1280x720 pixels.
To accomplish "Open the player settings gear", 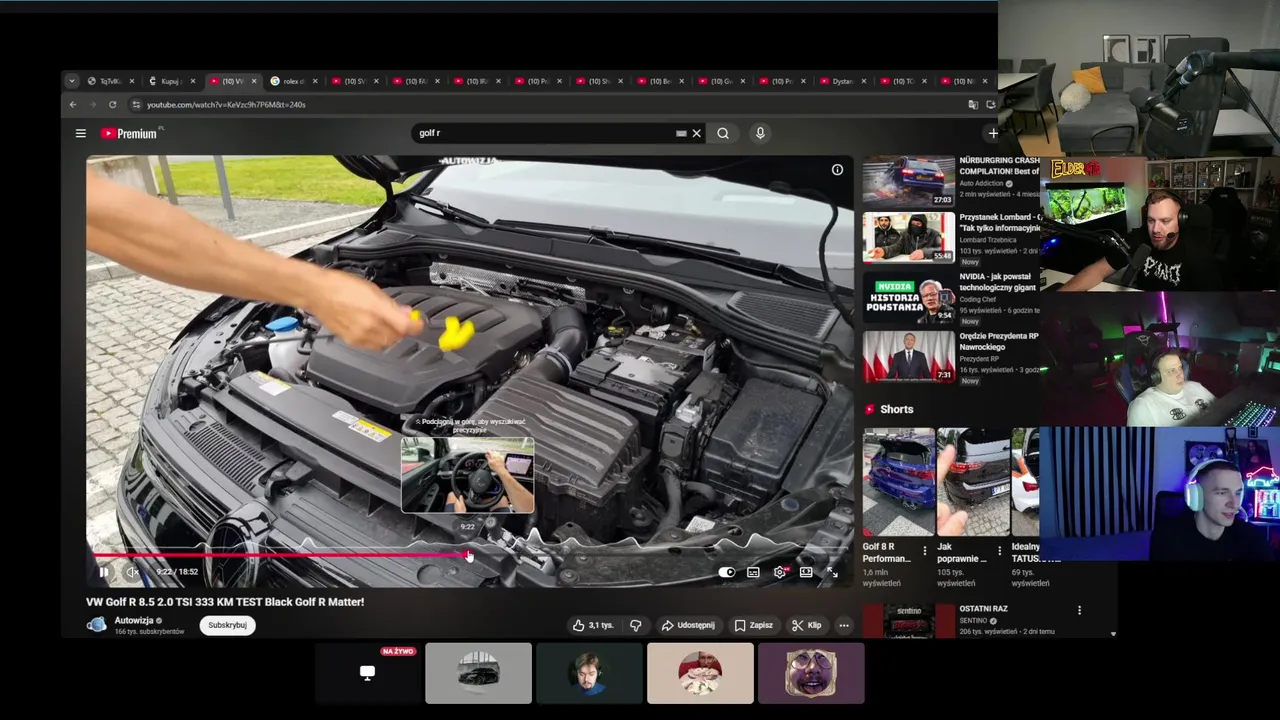I will point(780,572).
